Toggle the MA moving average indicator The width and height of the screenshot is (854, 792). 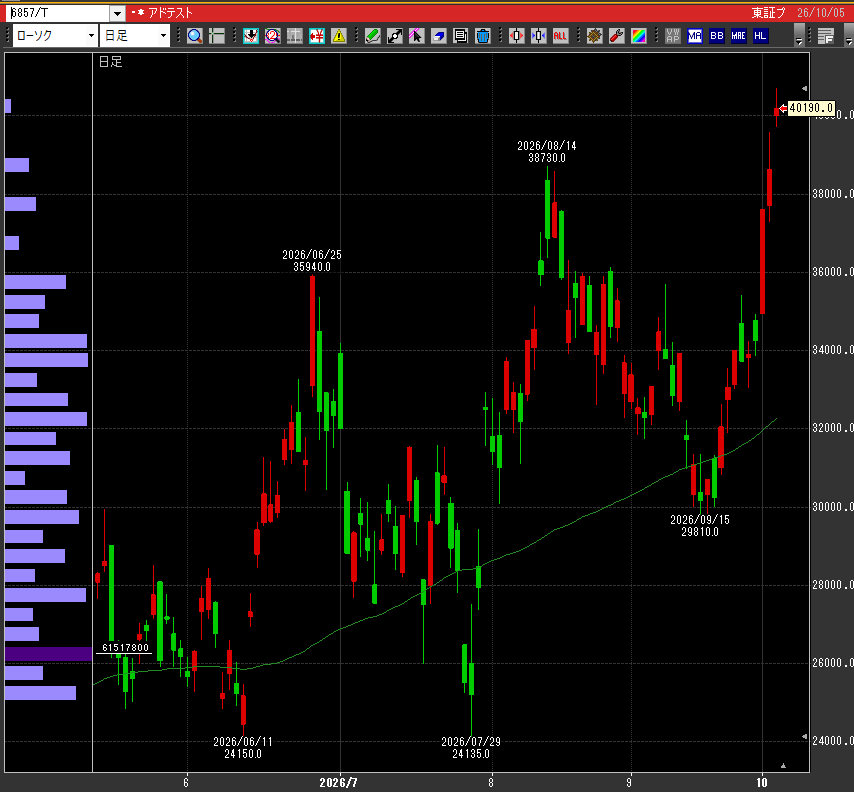pos(694,36)
